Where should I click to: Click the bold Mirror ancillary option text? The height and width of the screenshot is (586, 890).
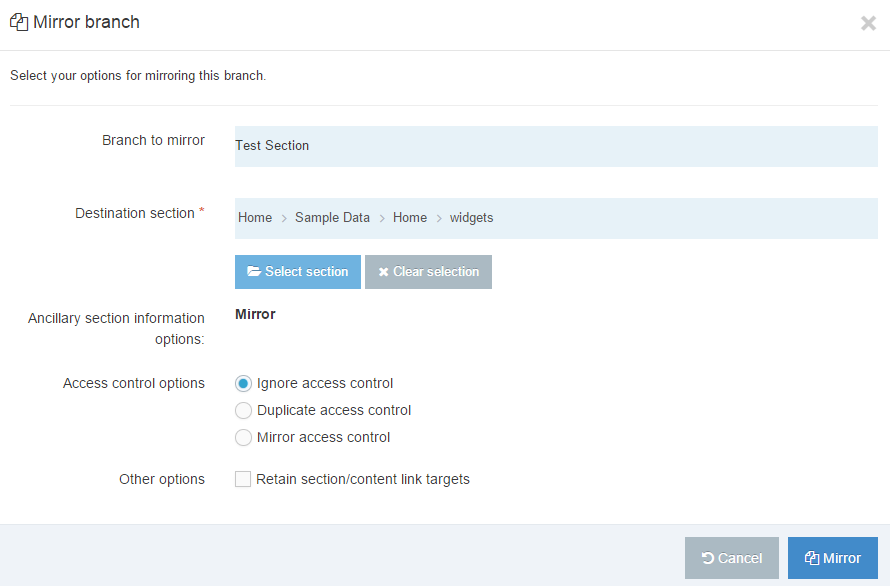[x=255, y=314]
